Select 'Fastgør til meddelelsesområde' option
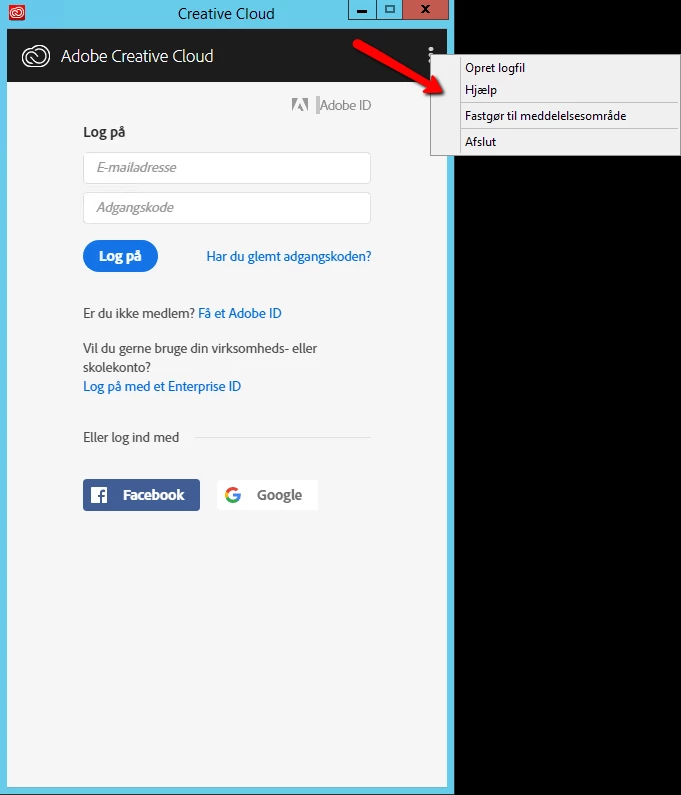Viewport: 681px width, 795px height. click(x=555, y=116)
